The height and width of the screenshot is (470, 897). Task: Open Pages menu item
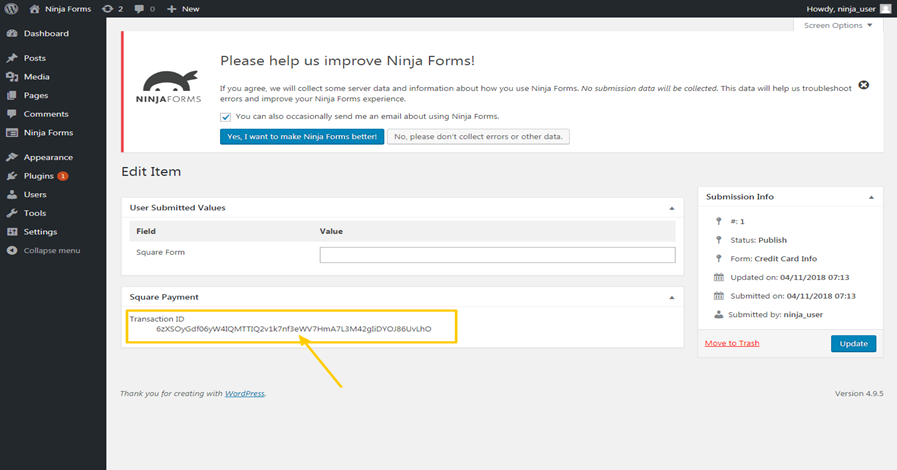(36, 95)
